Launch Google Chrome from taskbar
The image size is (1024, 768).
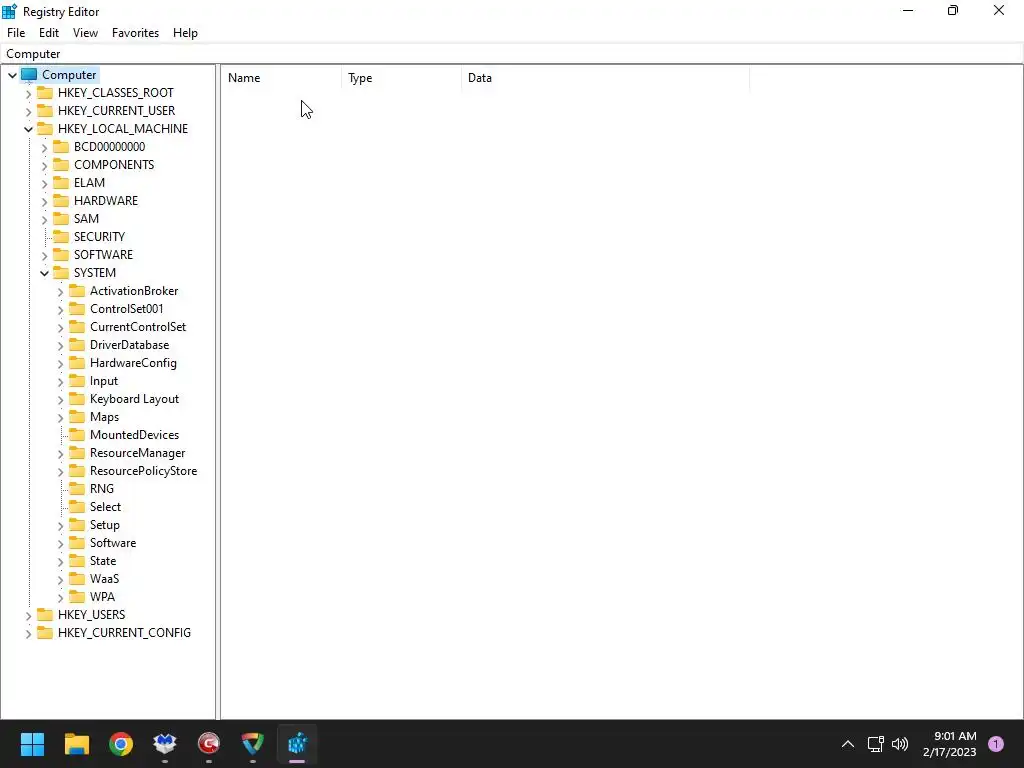pyautogui.click(x=121, y=744)
